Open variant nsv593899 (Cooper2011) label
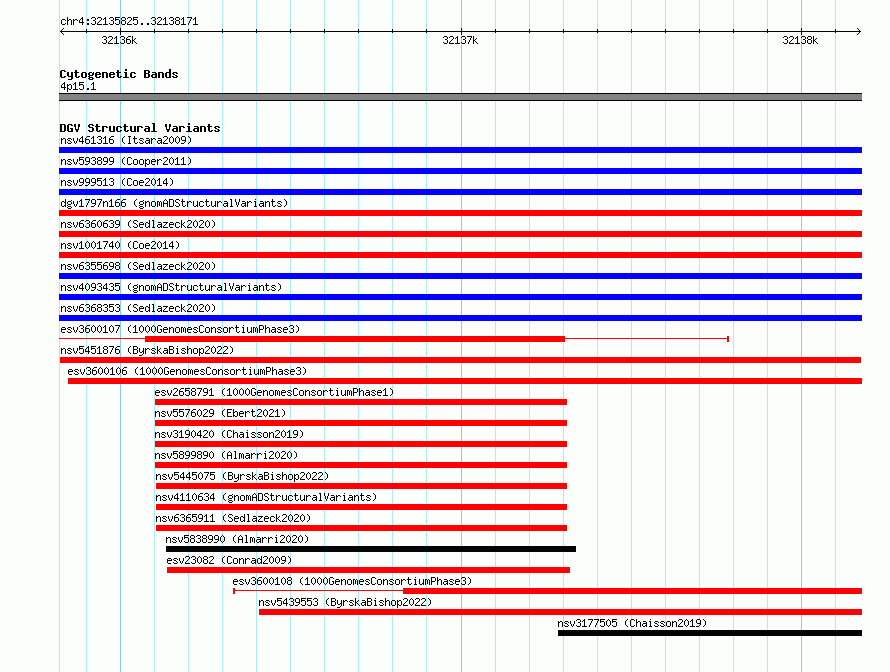The image size is (890, 672). tap(126, 161)
